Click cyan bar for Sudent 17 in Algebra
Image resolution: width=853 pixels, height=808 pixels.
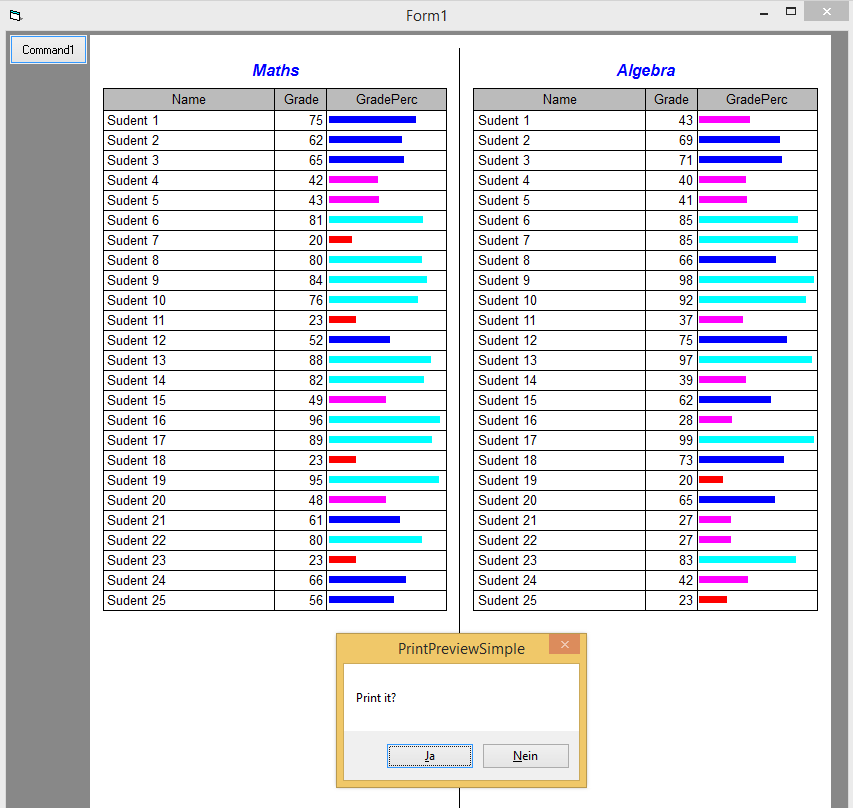point(756,440)
